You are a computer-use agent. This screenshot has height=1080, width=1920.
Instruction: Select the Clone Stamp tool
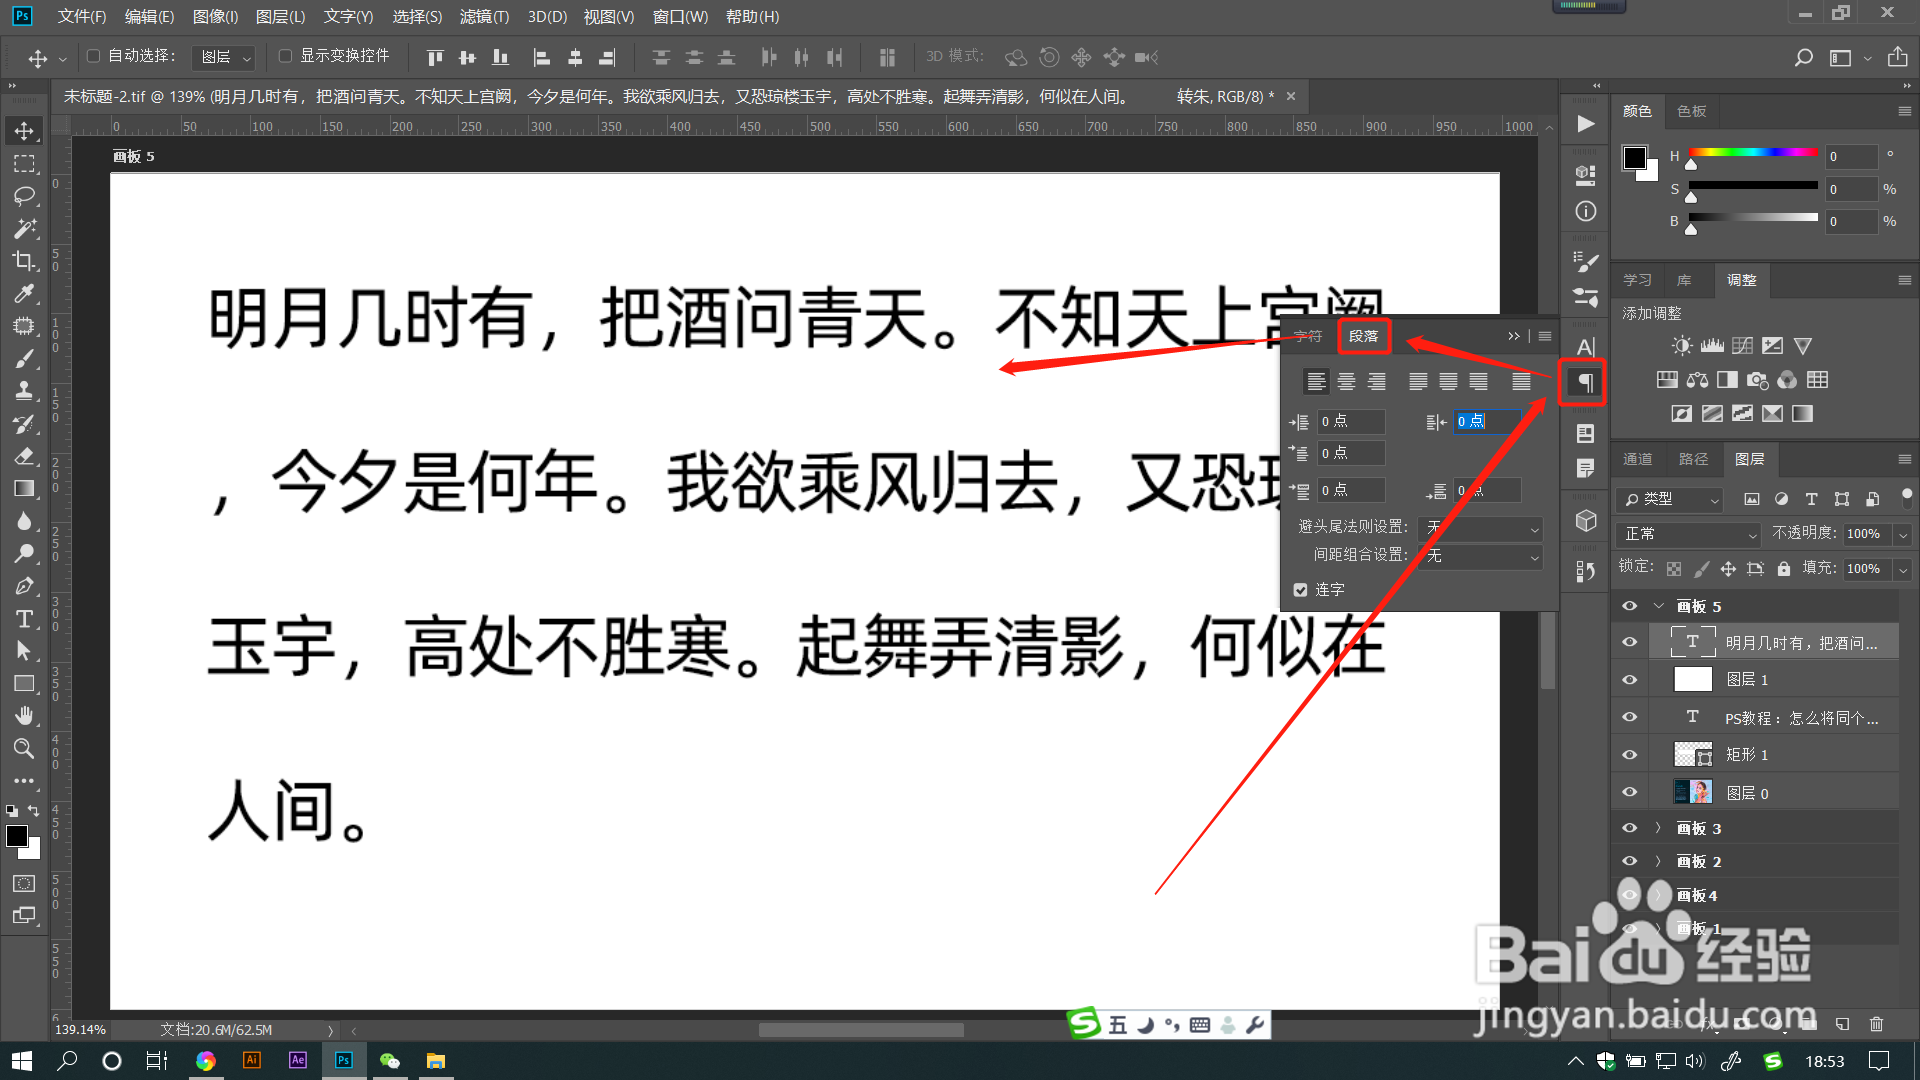click(x=24, y=391)
